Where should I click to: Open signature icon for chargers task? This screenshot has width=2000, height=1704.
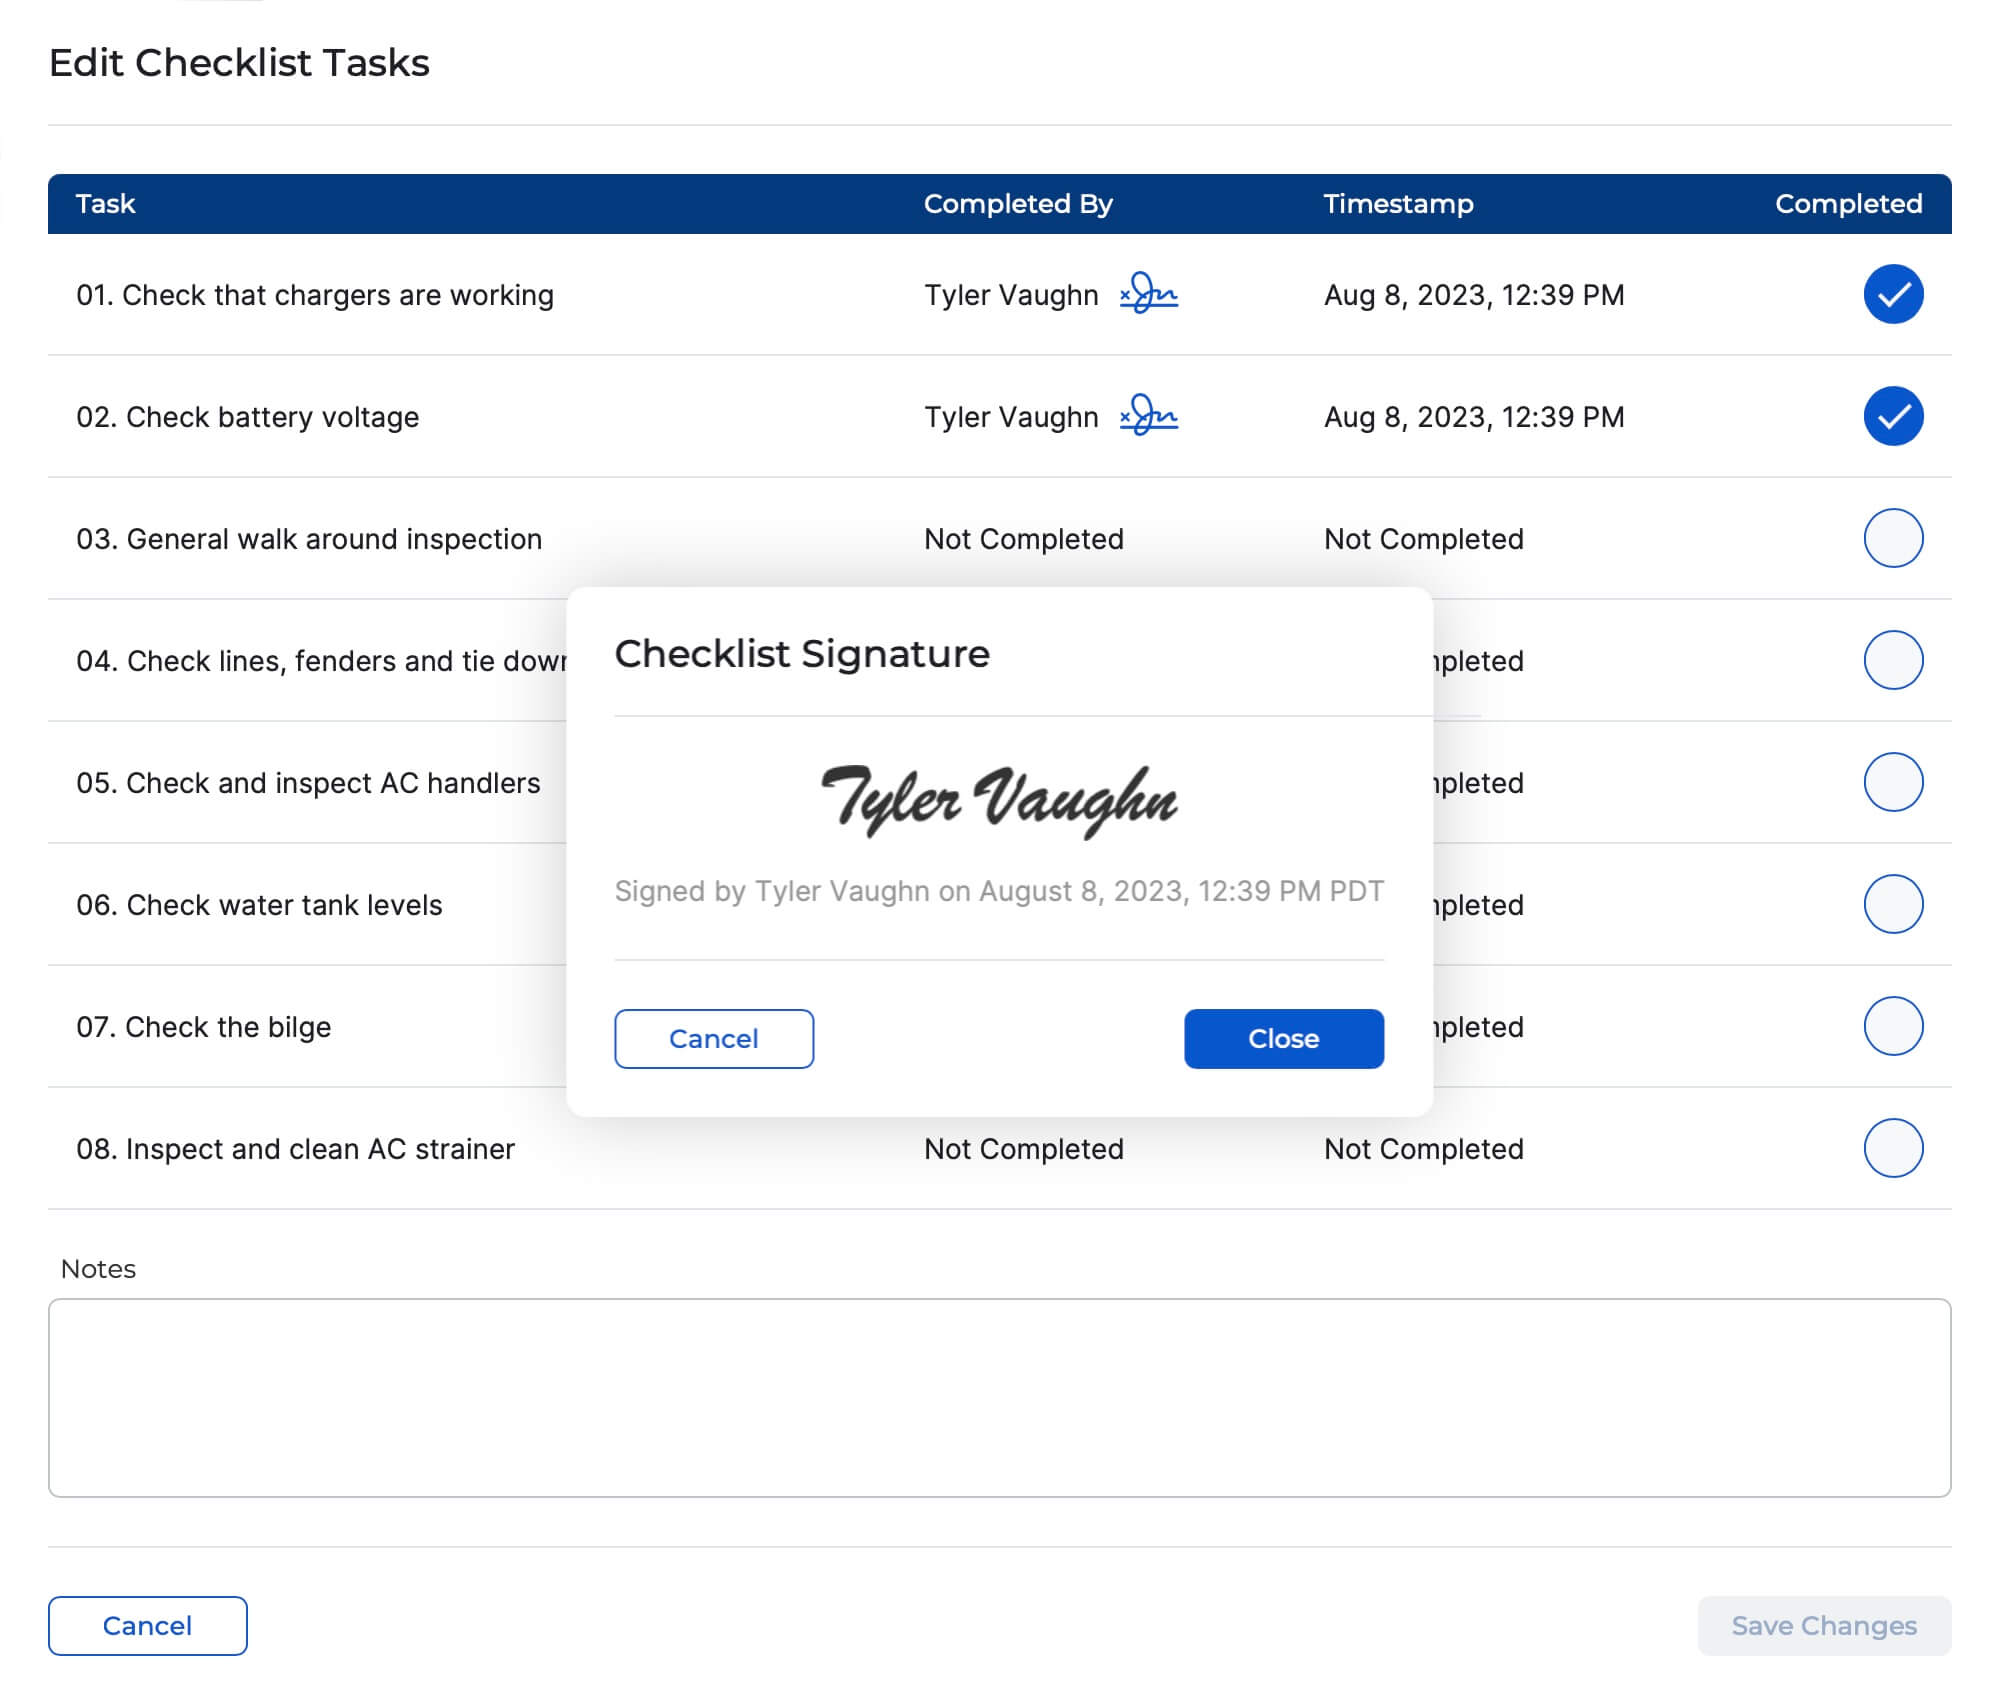[x=1148, y=294]
